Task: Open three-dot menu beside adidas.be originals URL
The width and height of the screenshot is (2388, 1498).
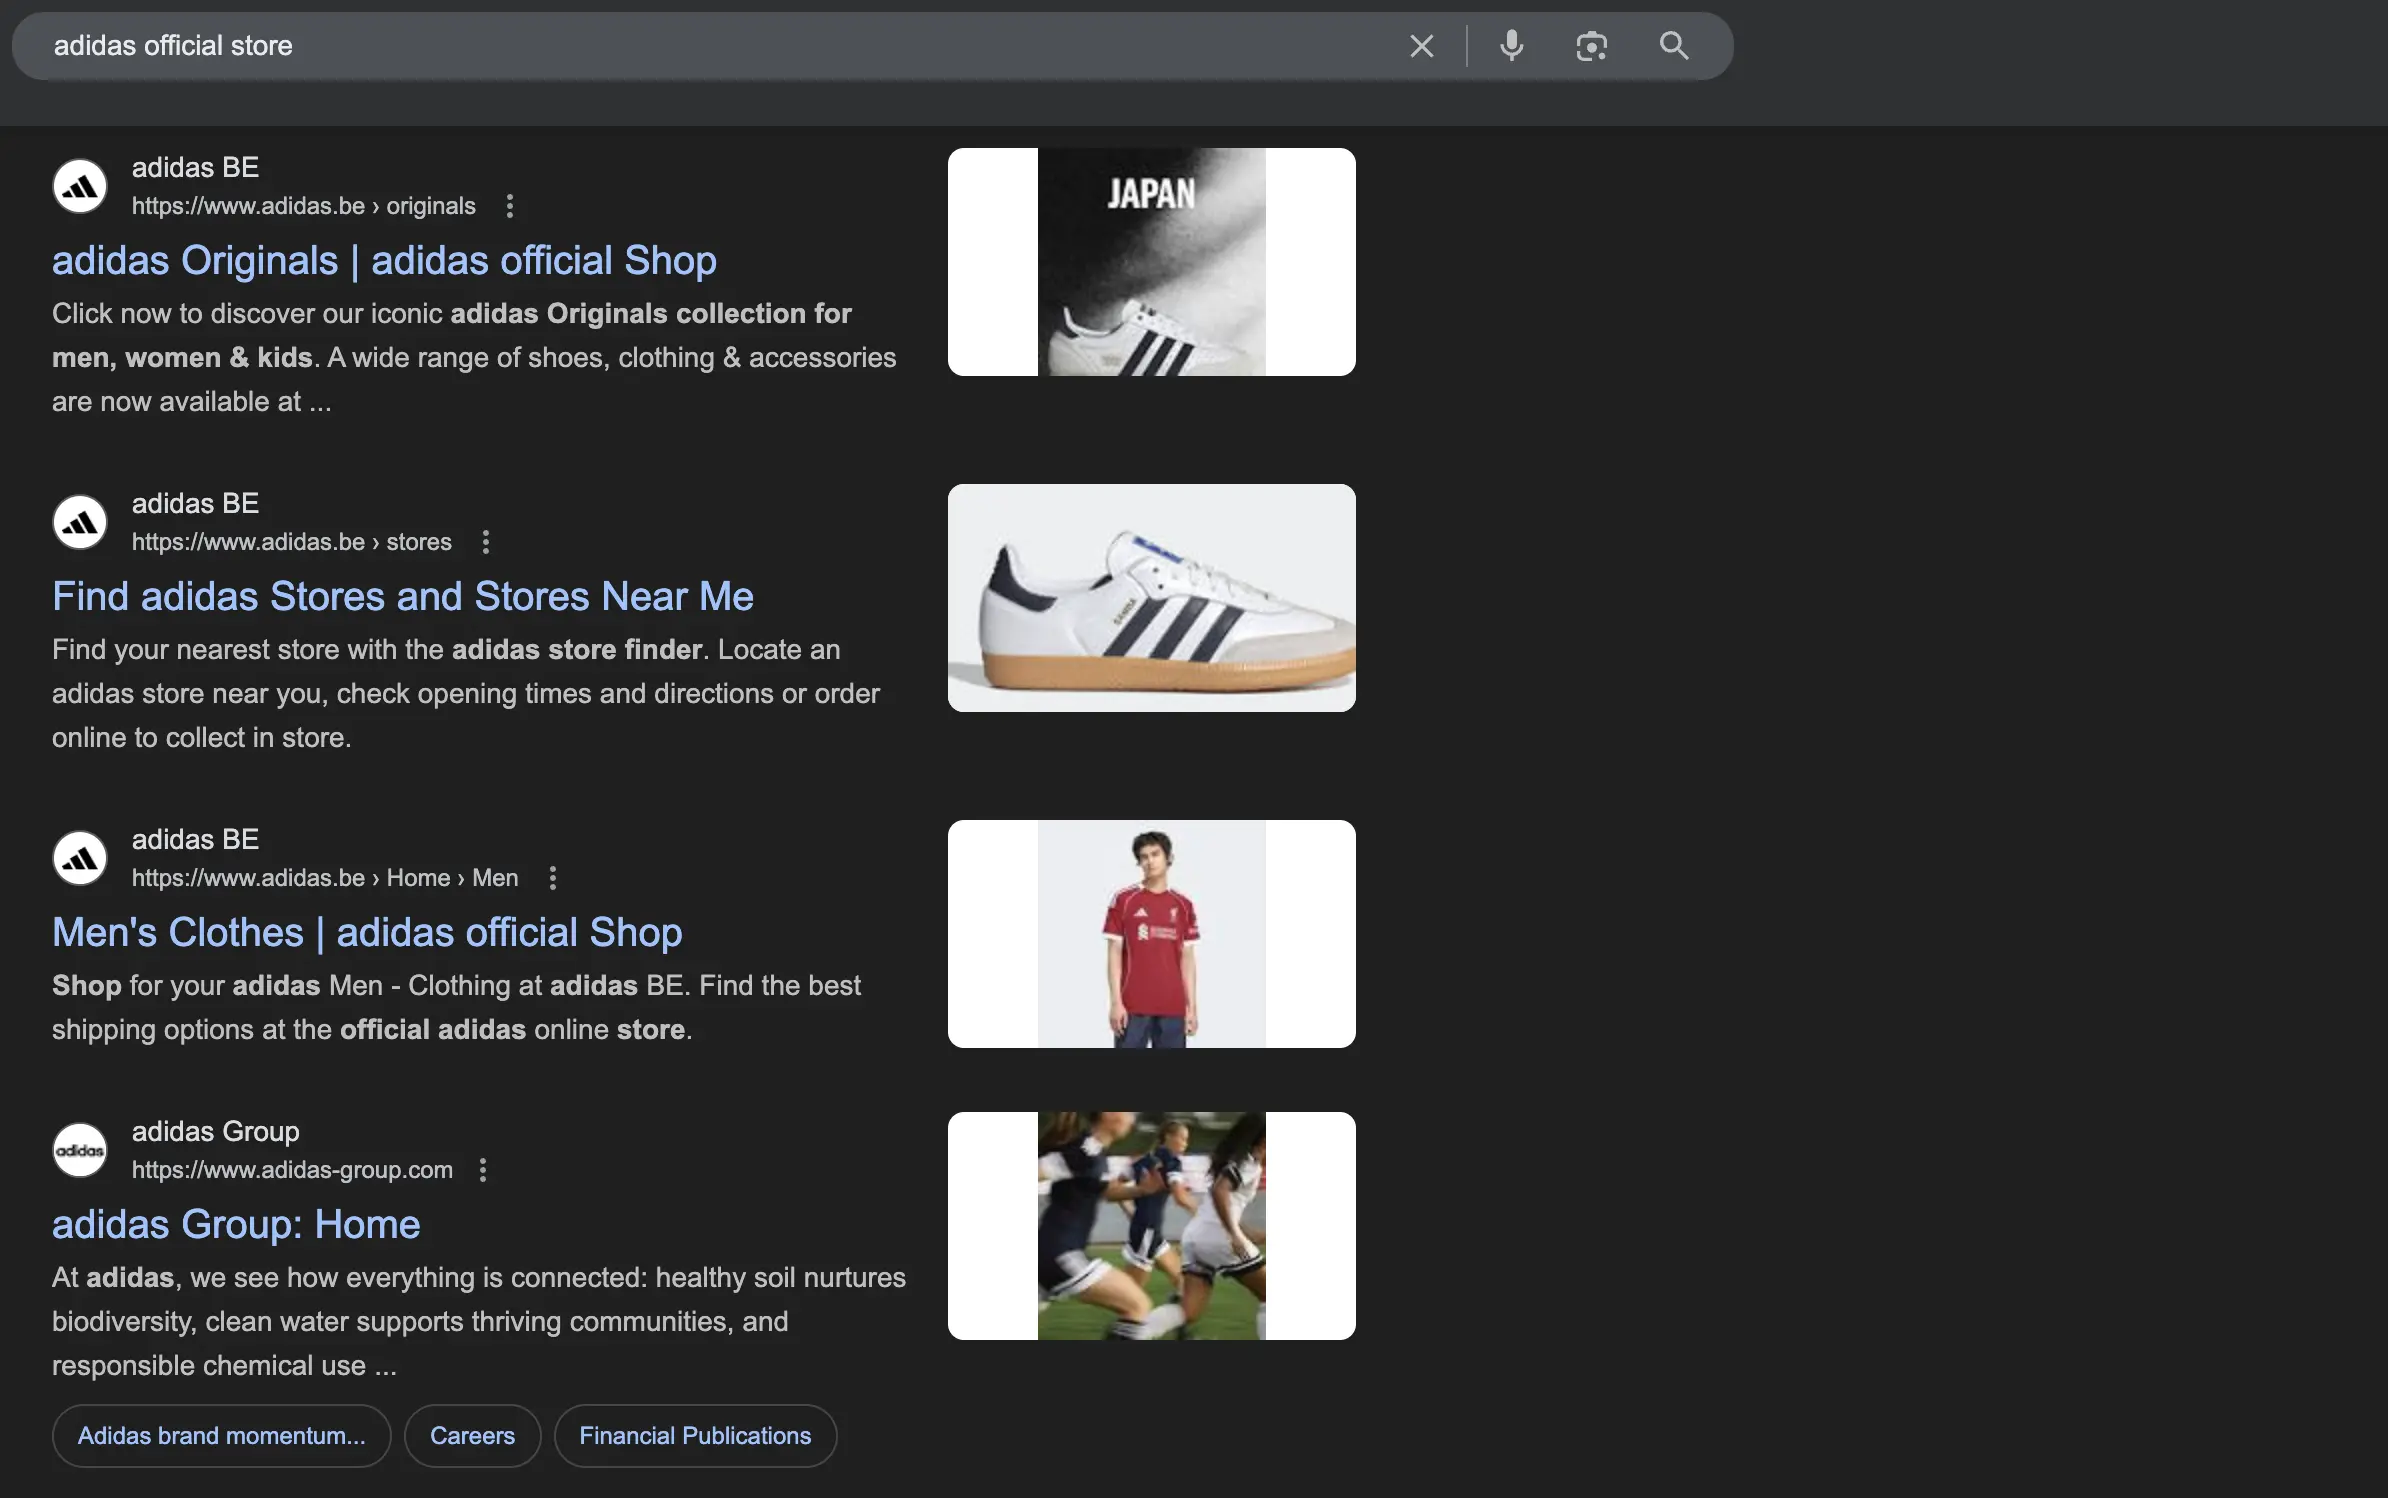Action: [510, 206]
